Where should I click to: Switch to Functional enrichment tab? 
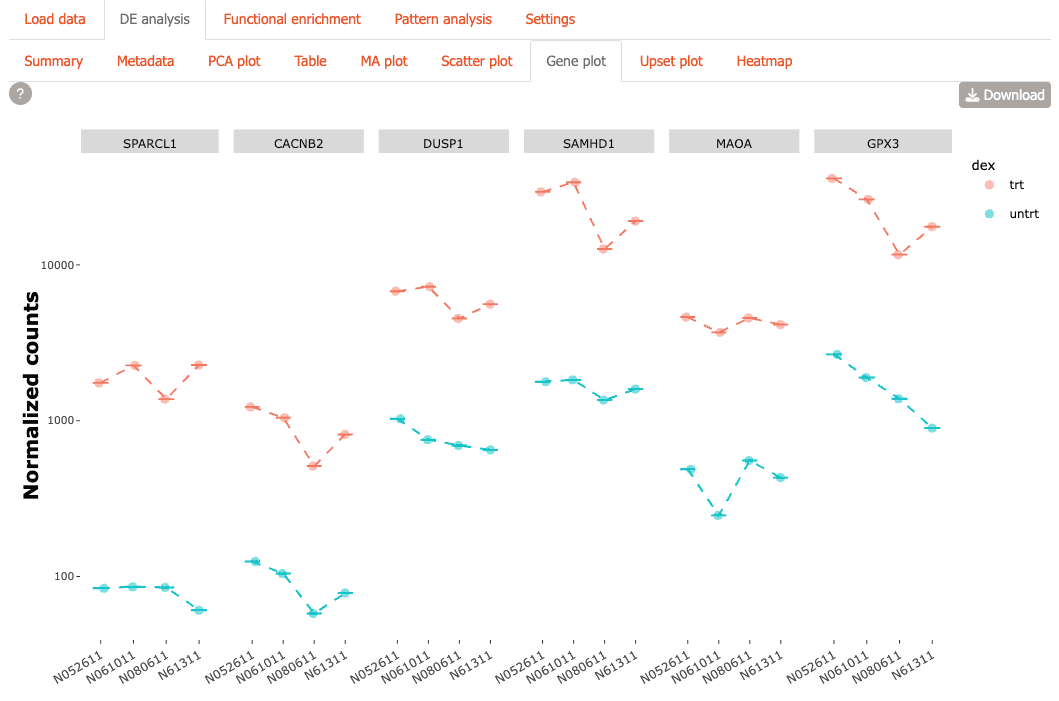292,19
